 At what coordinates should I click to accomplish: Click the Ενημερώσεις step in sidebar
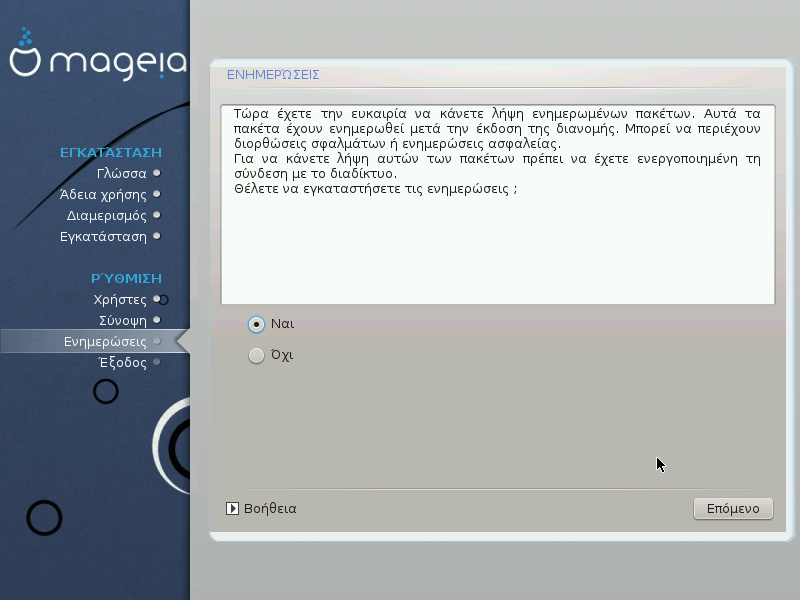[105, 341]
